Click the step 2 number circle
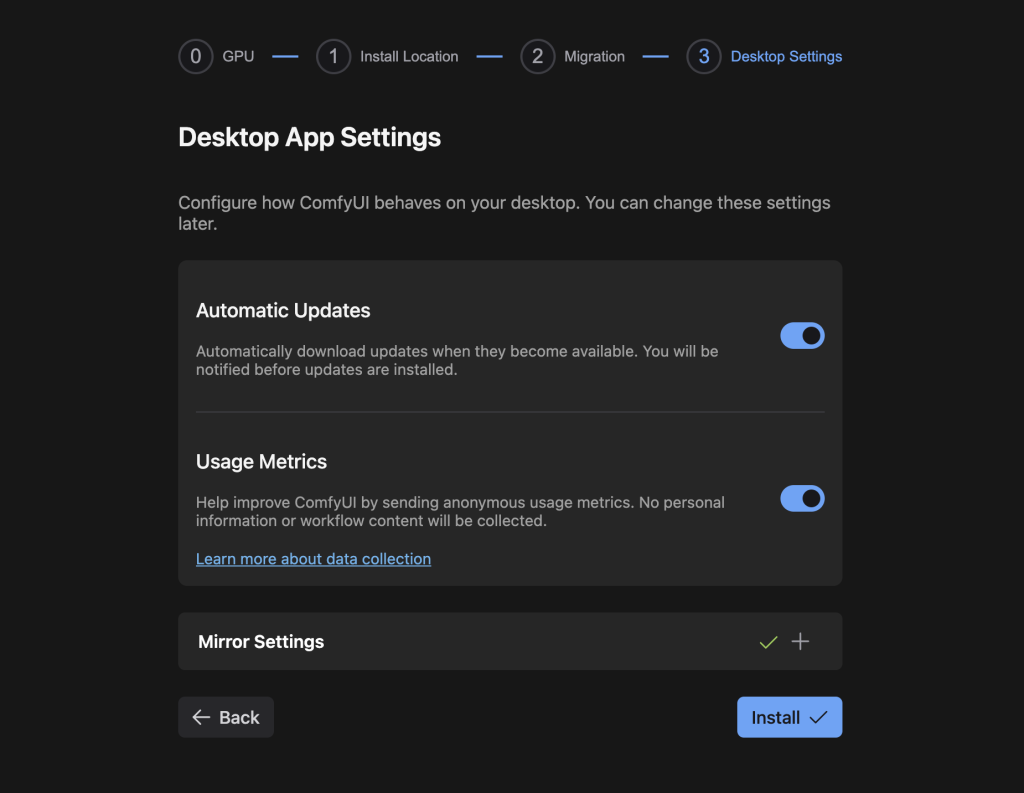Viewport: 1024px width, 793px height. 538,57
